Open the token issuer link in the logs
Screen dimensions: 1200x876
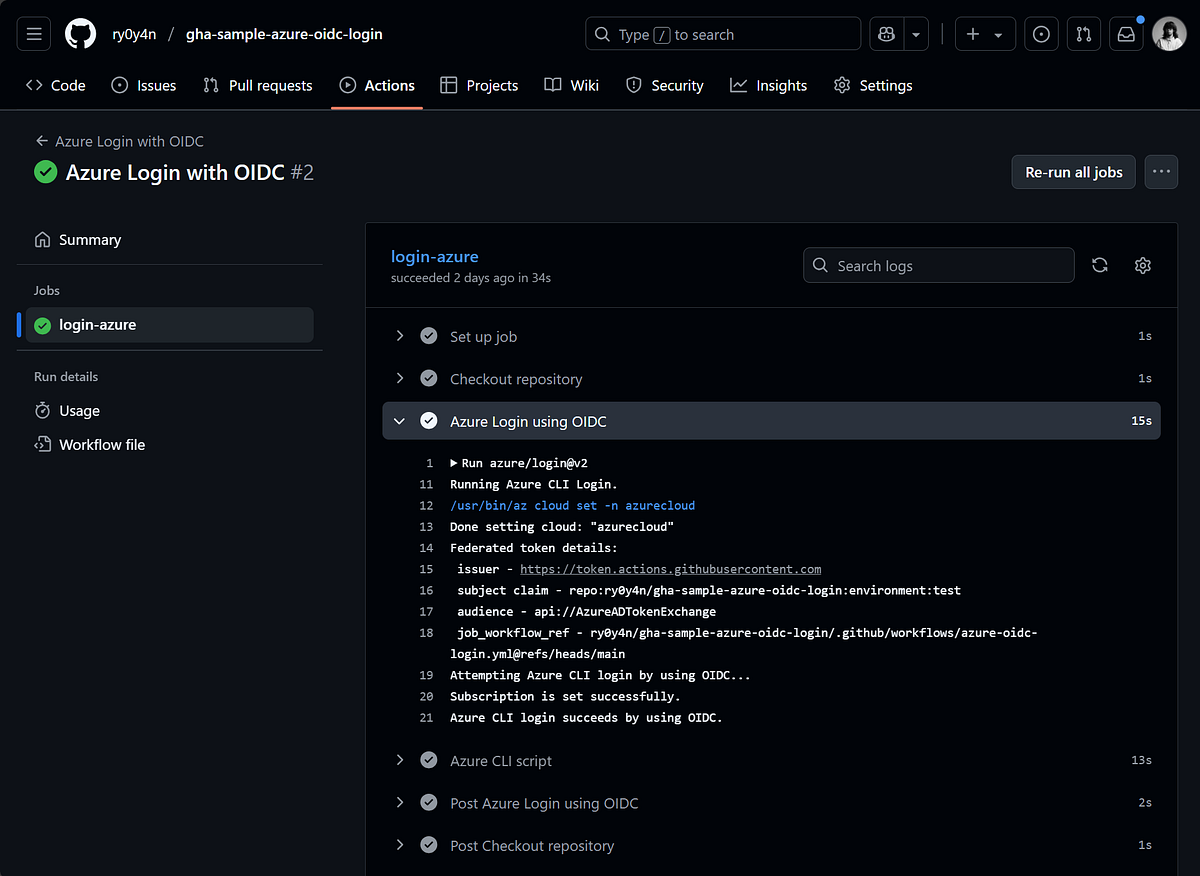click(671, 568)
